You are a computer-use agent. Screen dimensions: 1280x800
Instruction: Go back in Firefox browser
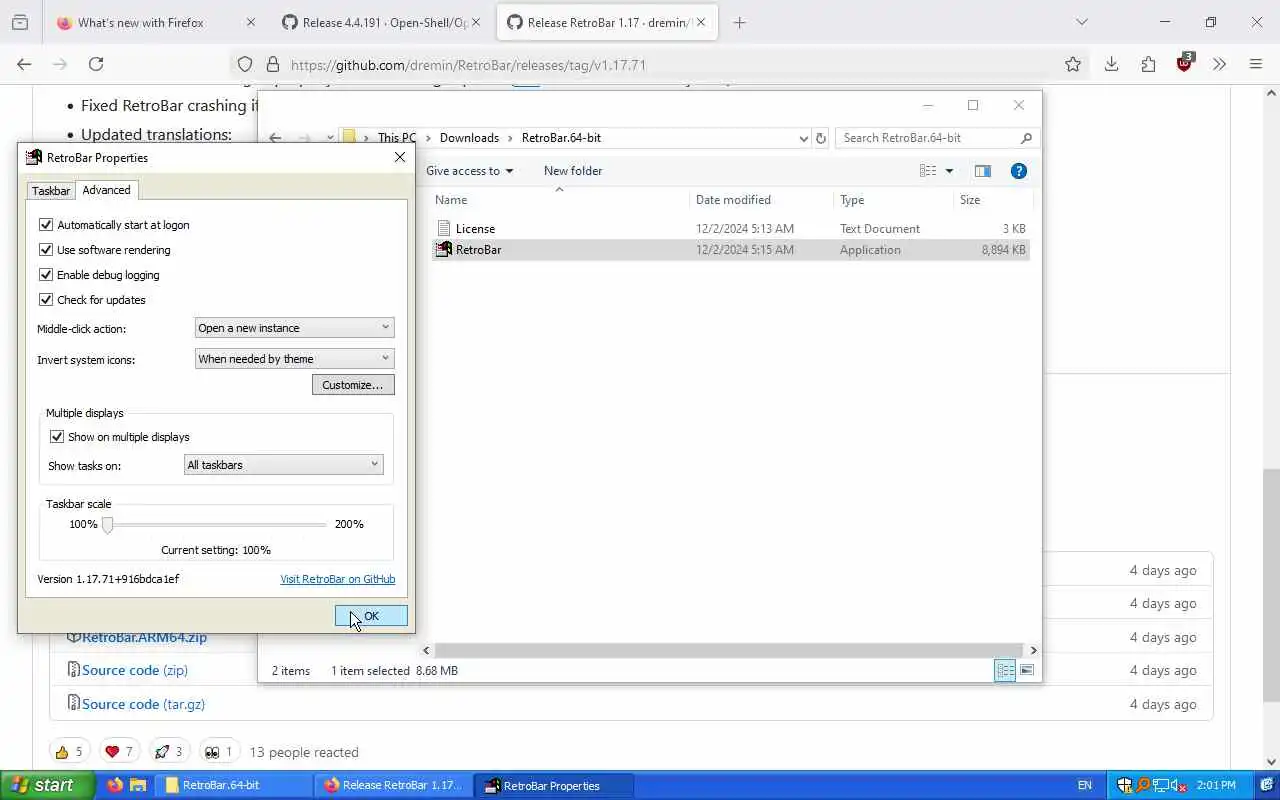24,64
